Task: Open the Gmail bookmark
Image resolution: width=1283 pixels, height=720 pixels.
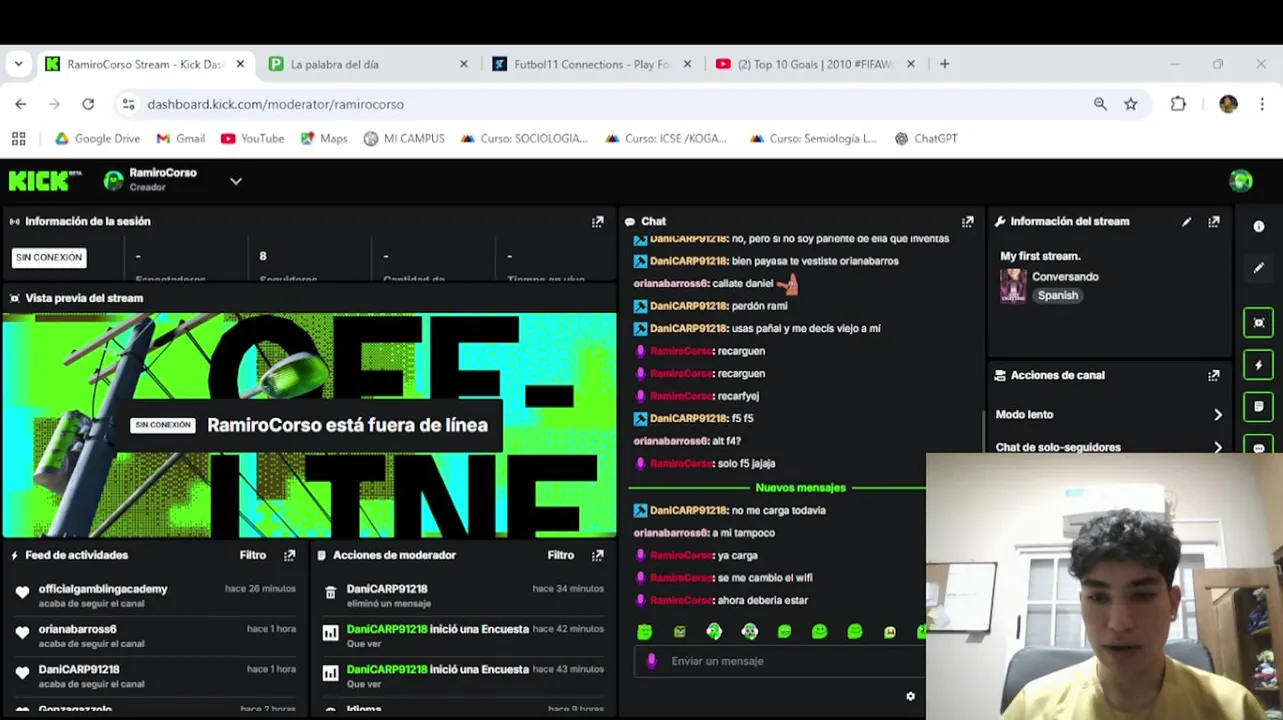Action: pos(180,139)
